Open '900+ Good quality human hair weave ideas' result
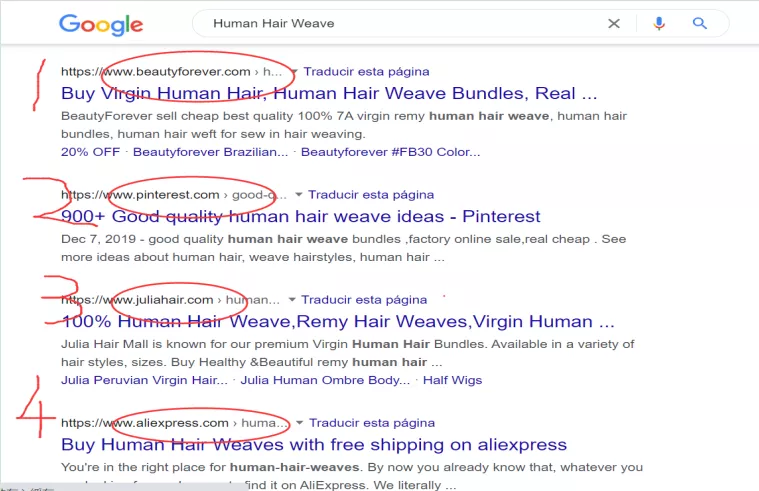 pos(301,216)
